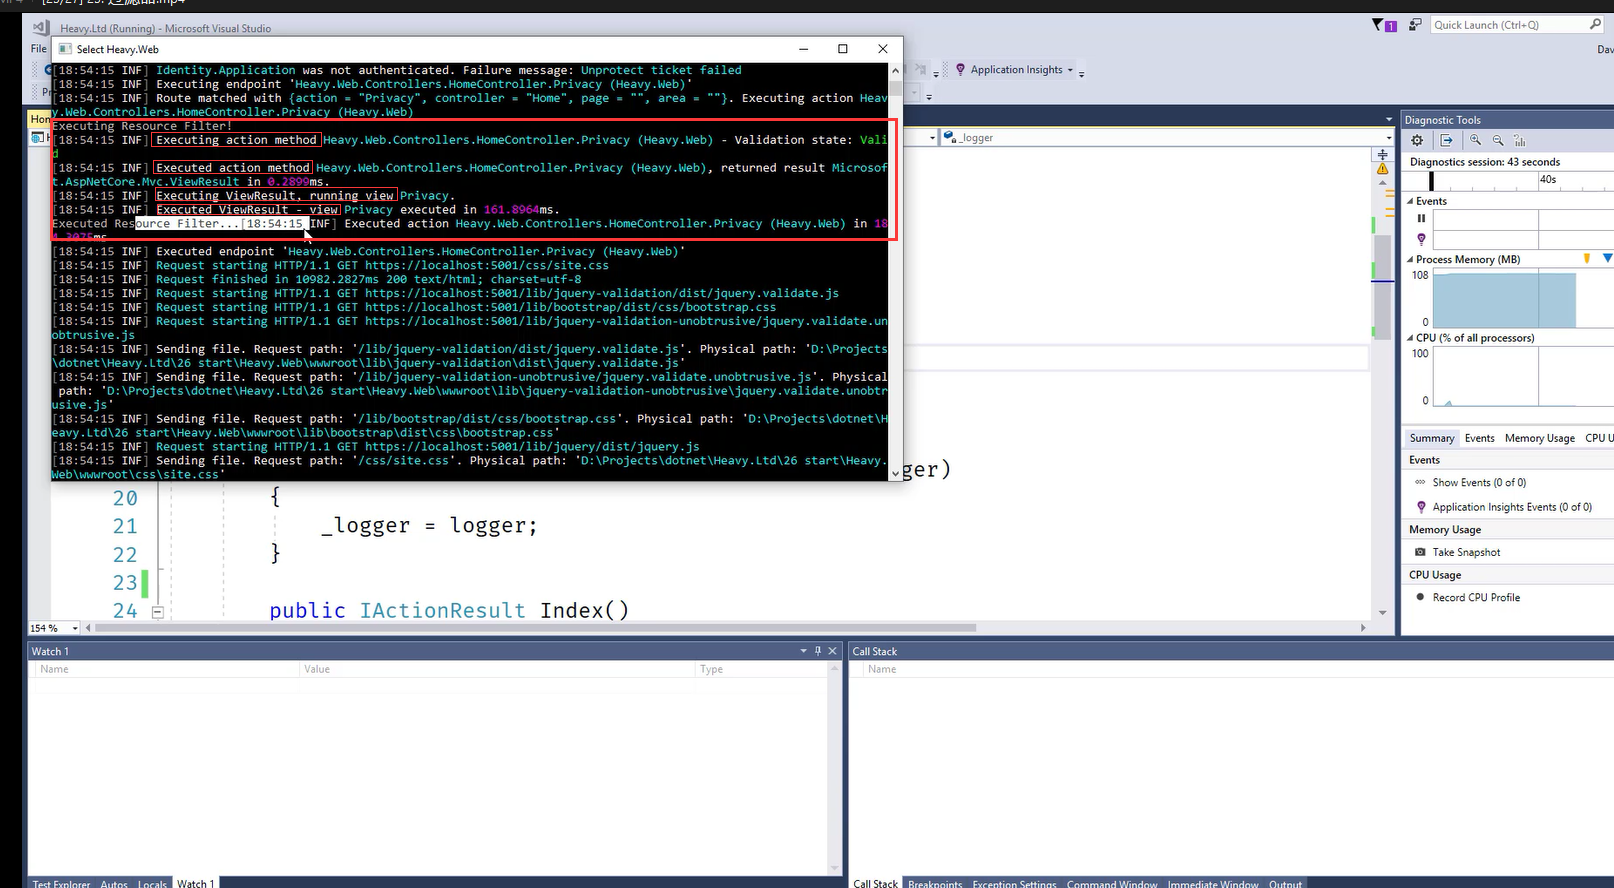The width and height of the screenshot is (1614, 888).
Task: Switch to the Breakpoints tab
Action: click(935, 883)
